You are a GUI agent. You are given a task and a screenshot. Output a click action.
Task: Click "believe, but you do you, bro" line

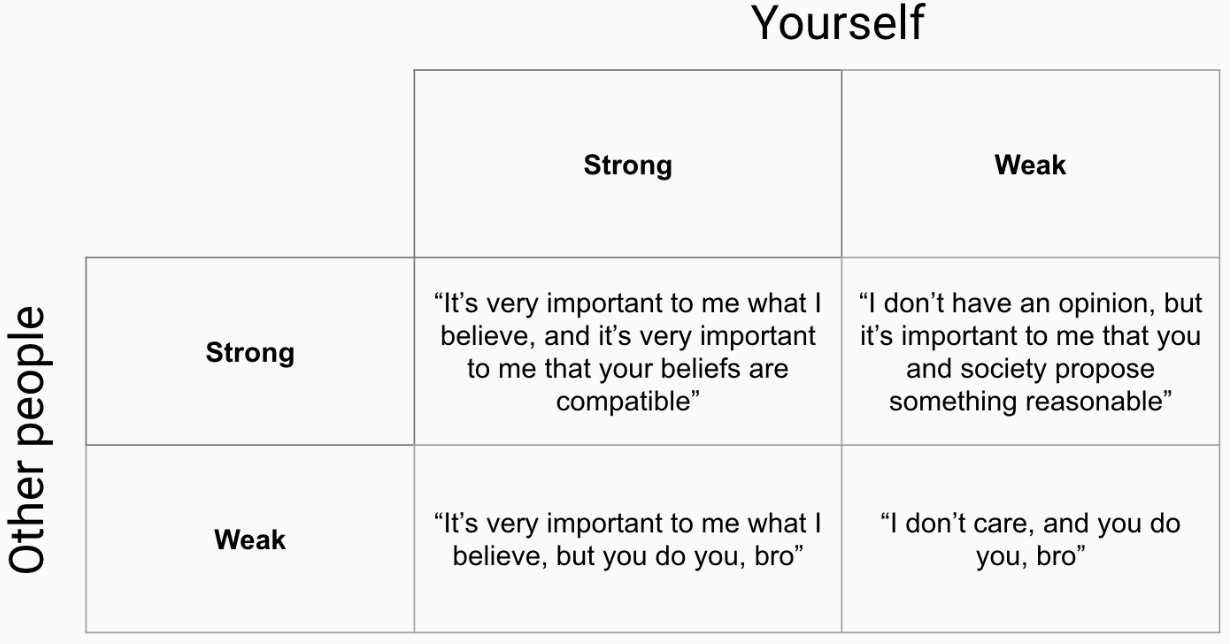pos(628,556)
